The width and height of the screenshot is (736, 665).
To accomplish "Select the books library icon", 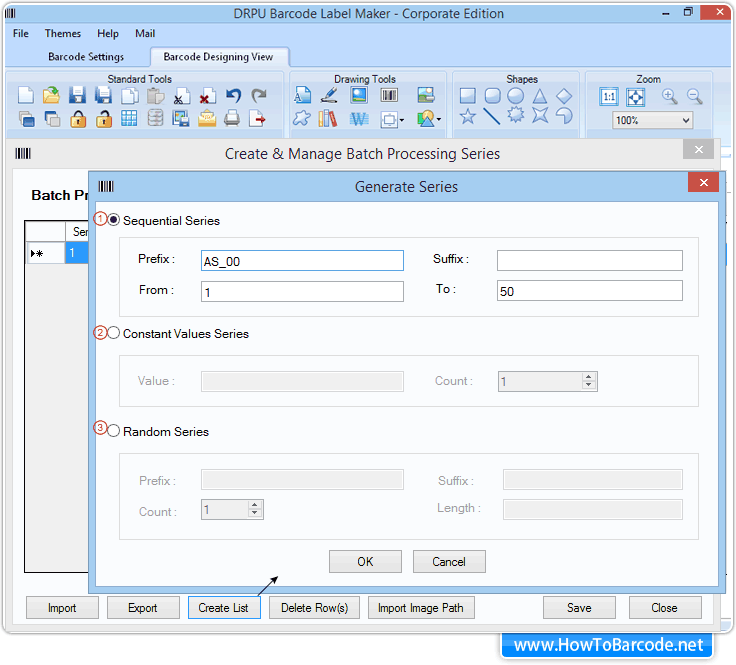I will [x=328, y=119].
